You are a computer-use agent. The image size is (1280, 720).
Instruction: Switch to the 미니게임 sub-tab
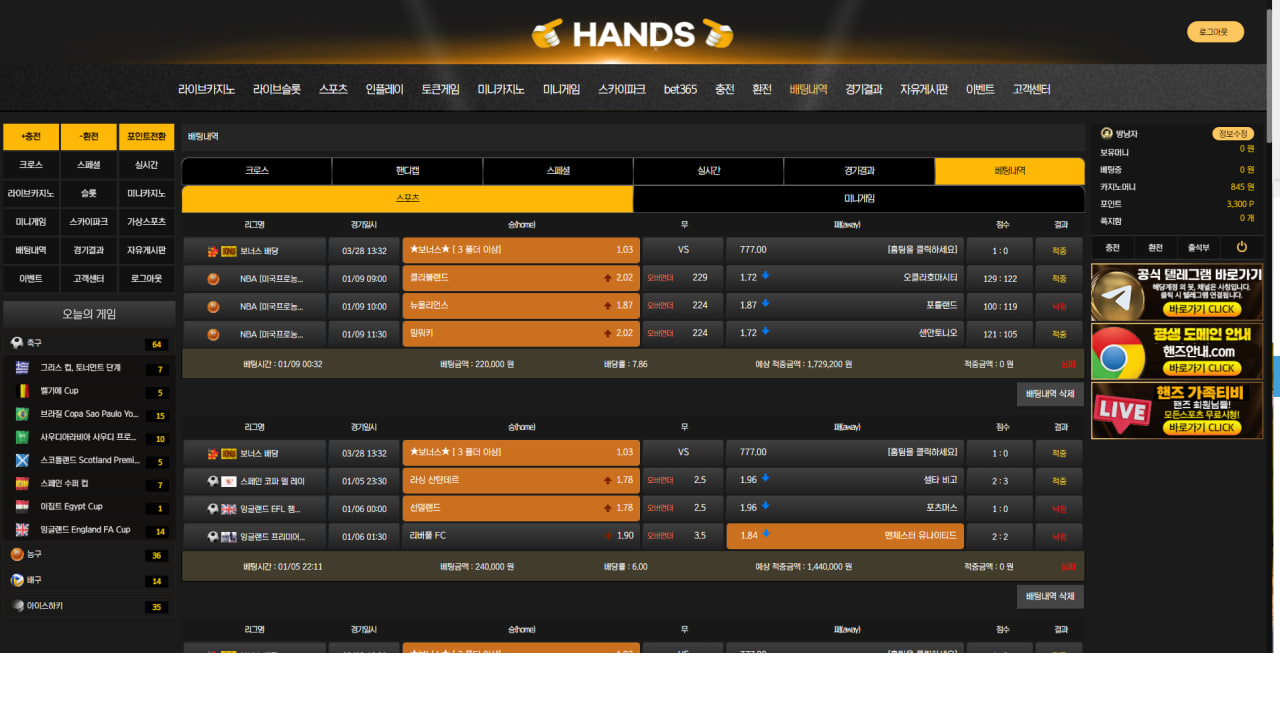coord(858,199)
